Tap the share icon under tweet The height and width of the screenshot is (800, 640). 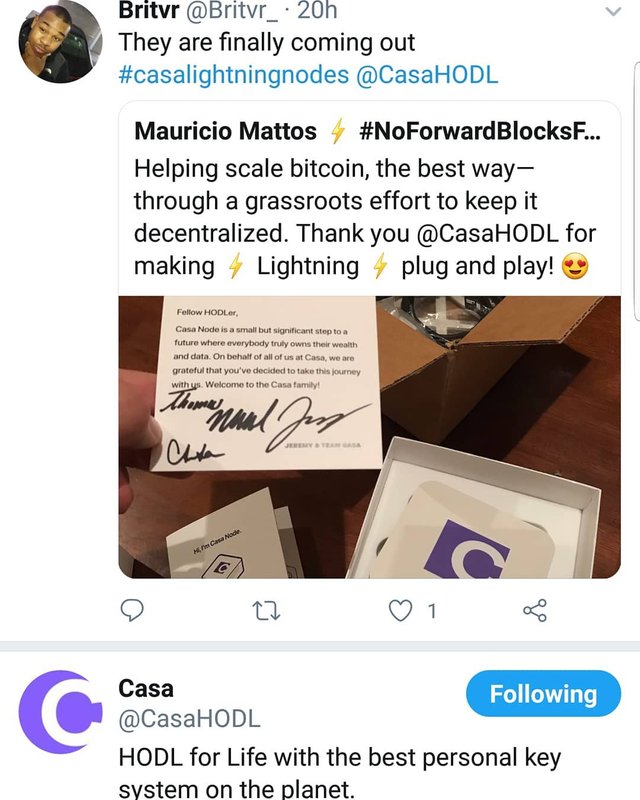[535, 610]
